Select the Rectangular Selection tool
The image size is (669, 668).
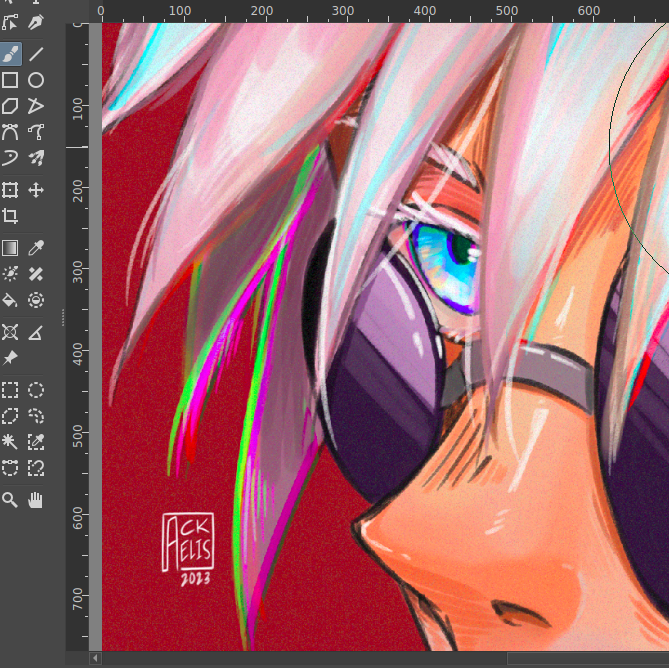(10, 390)
